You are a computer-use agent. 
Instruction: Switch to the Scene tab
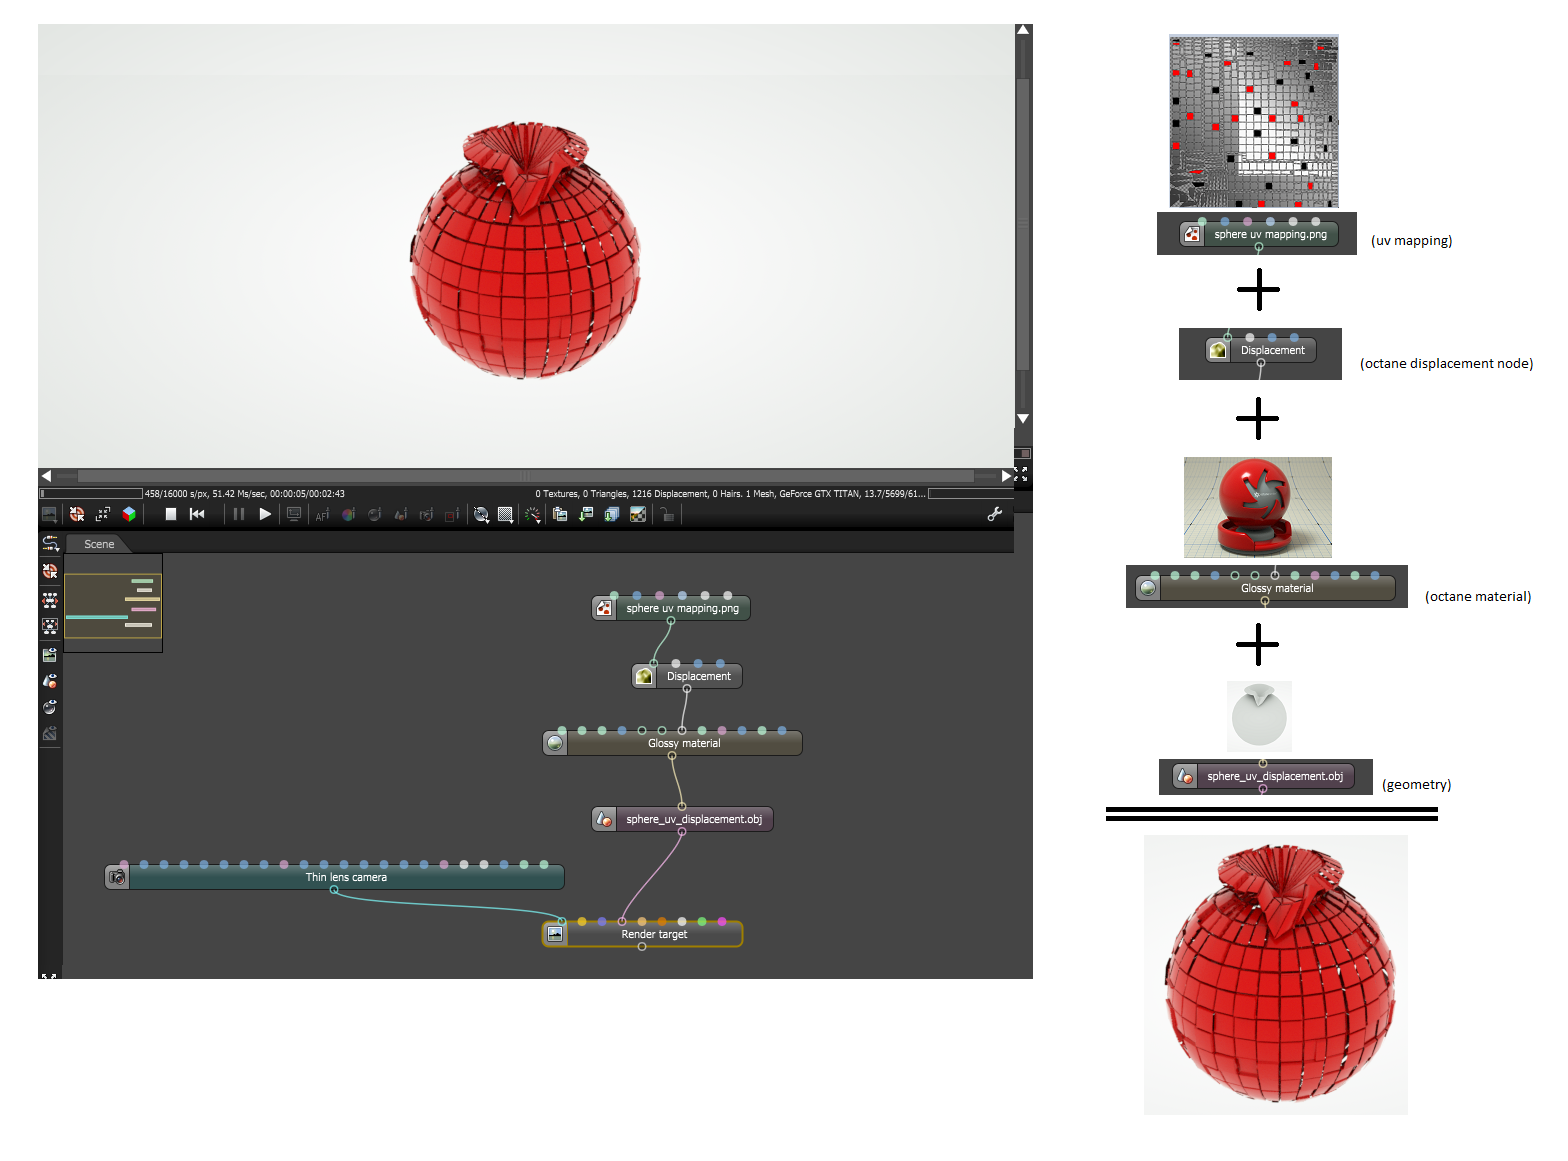(x=99, y=544)
